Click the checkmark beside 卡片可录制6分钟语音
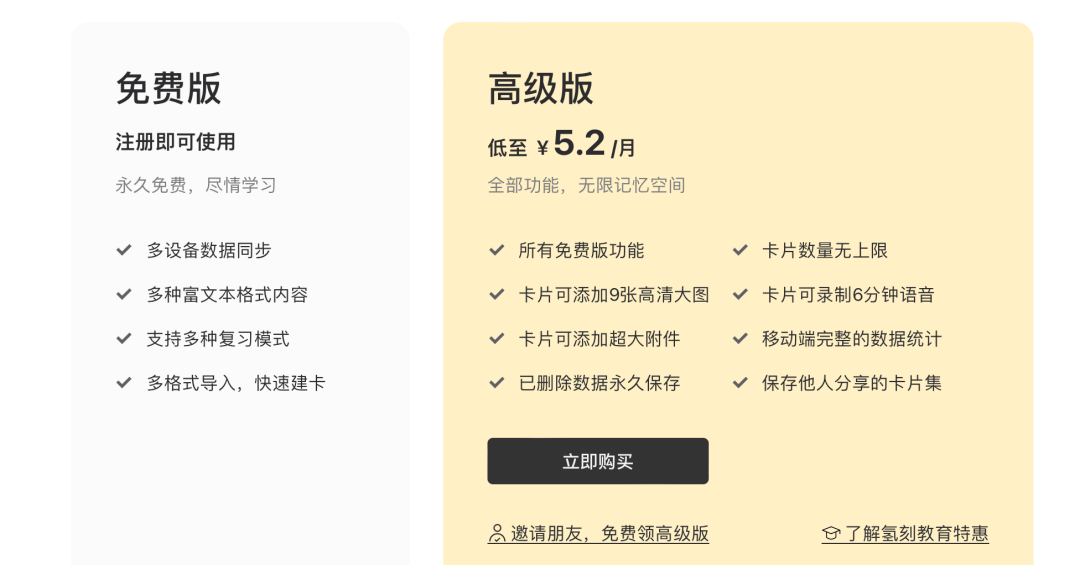 740,294
